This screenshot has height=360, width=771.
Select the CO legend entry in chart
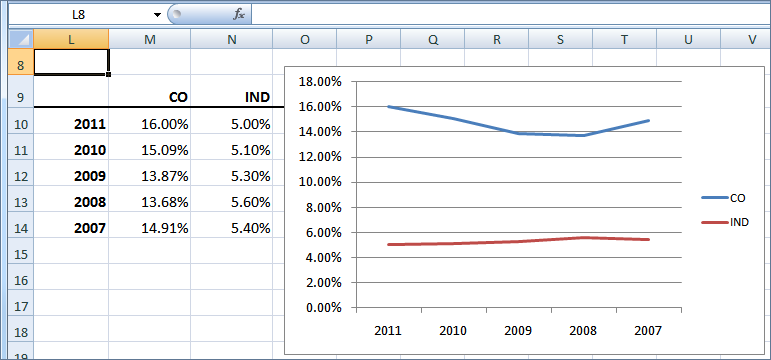pos(723,198)
